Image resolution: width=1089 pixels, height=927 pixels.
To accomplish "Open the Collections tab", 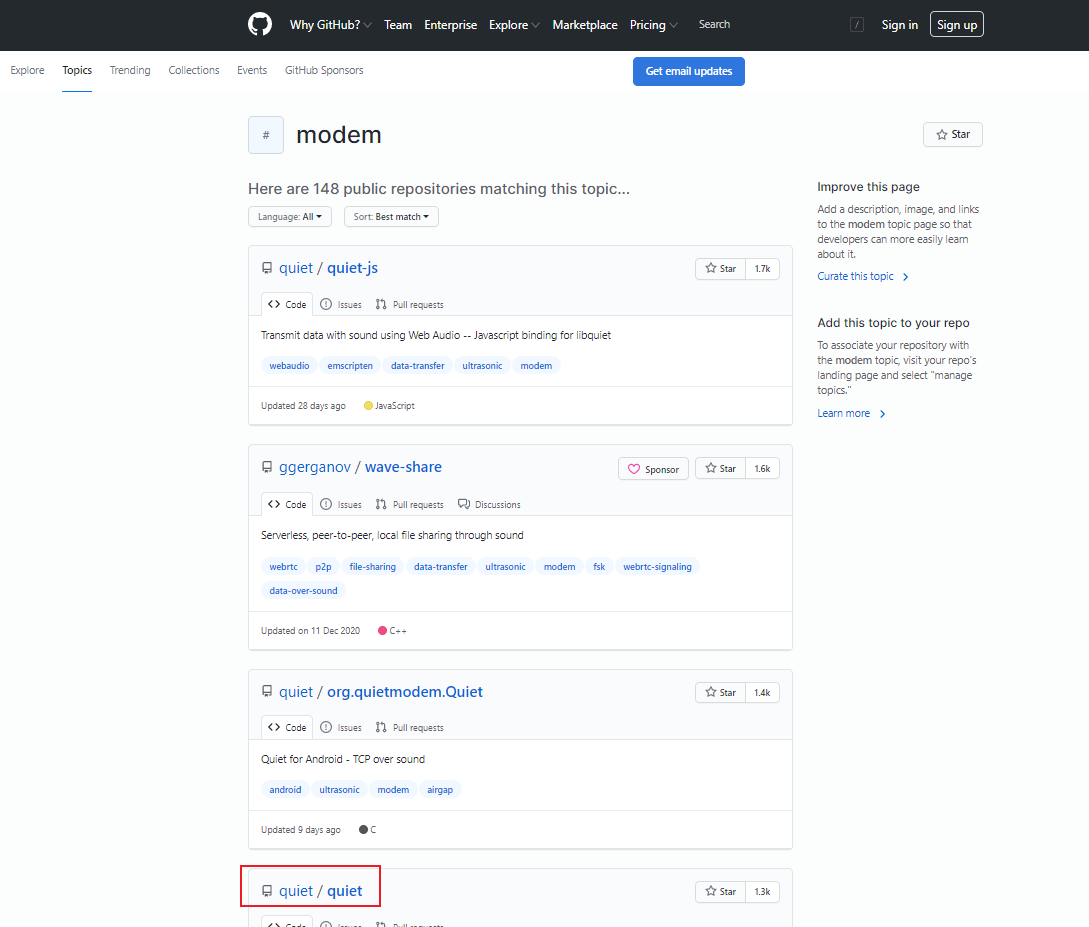I will 194,70.
